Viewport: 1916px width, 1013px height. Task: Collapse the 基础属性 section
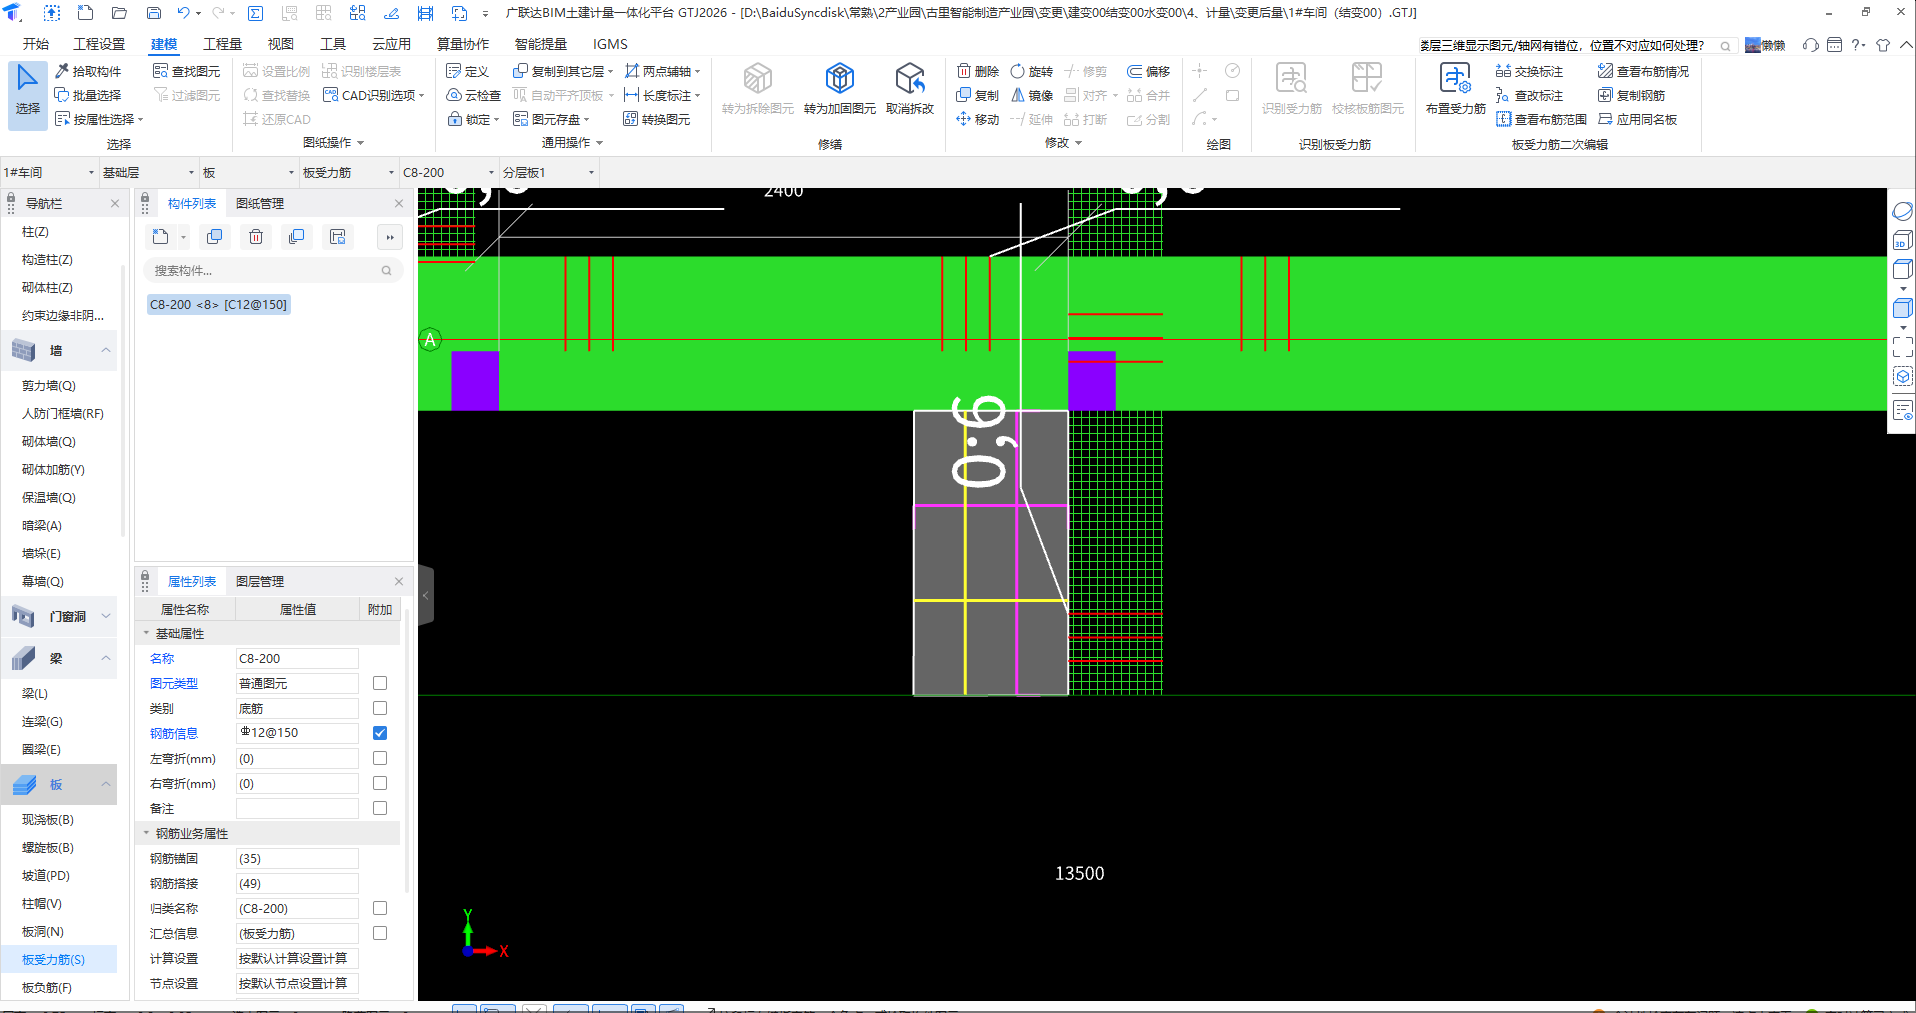pos(146,633)
